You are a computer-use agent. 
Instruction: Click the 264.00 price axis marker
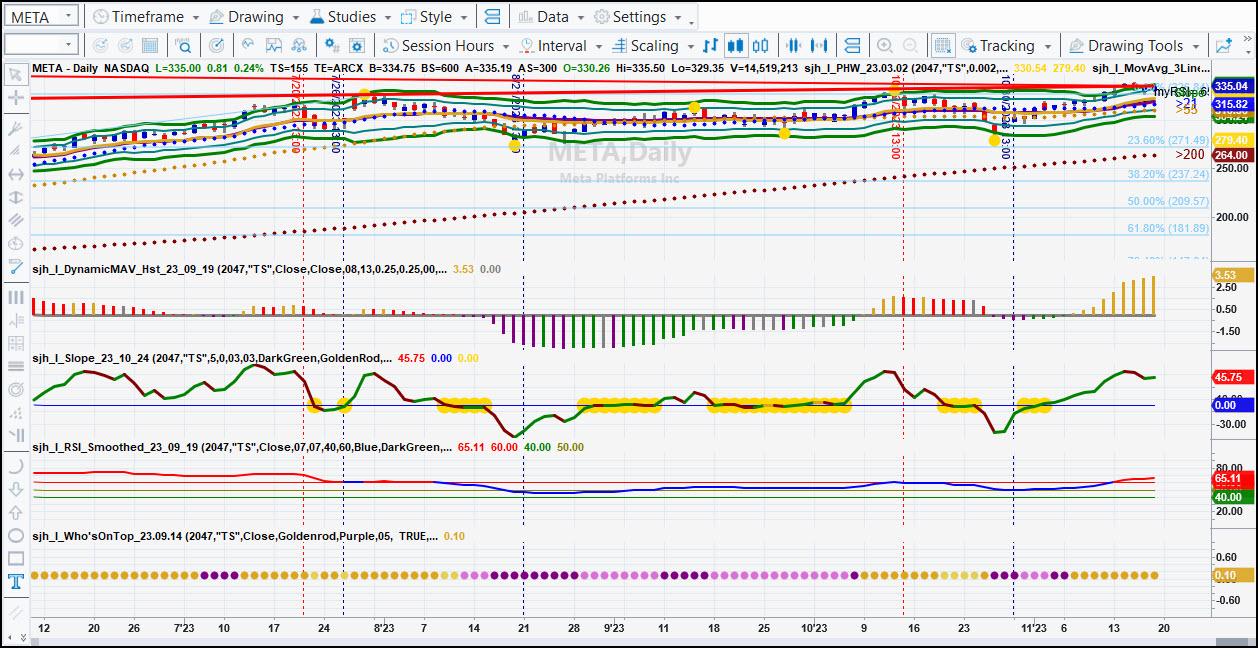pos(1230,155)
